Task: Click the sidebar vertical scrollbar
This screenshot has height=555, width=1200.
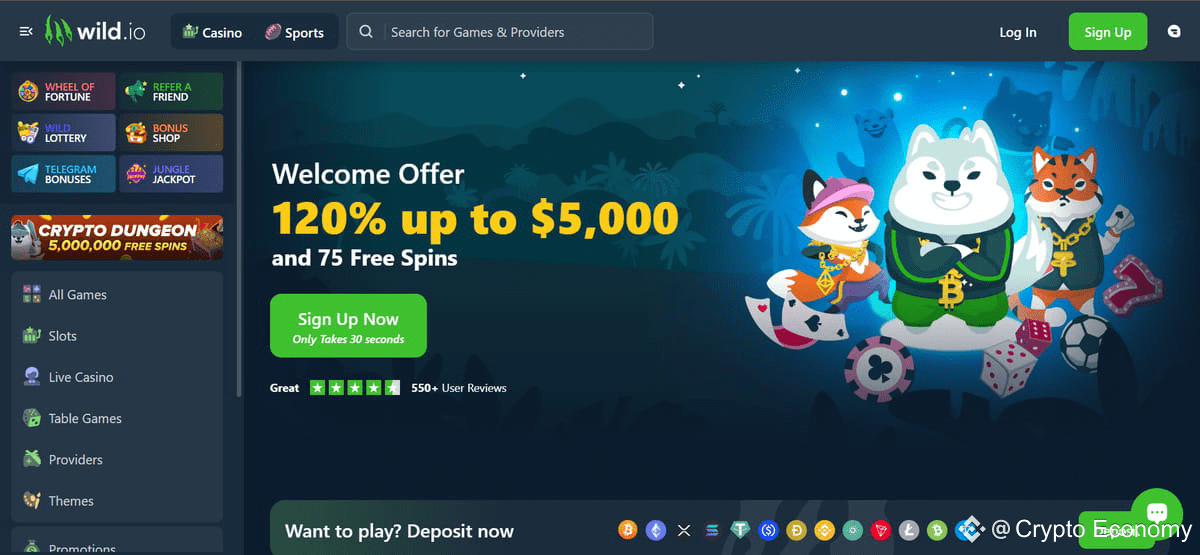Action: (x=239, y=230)
